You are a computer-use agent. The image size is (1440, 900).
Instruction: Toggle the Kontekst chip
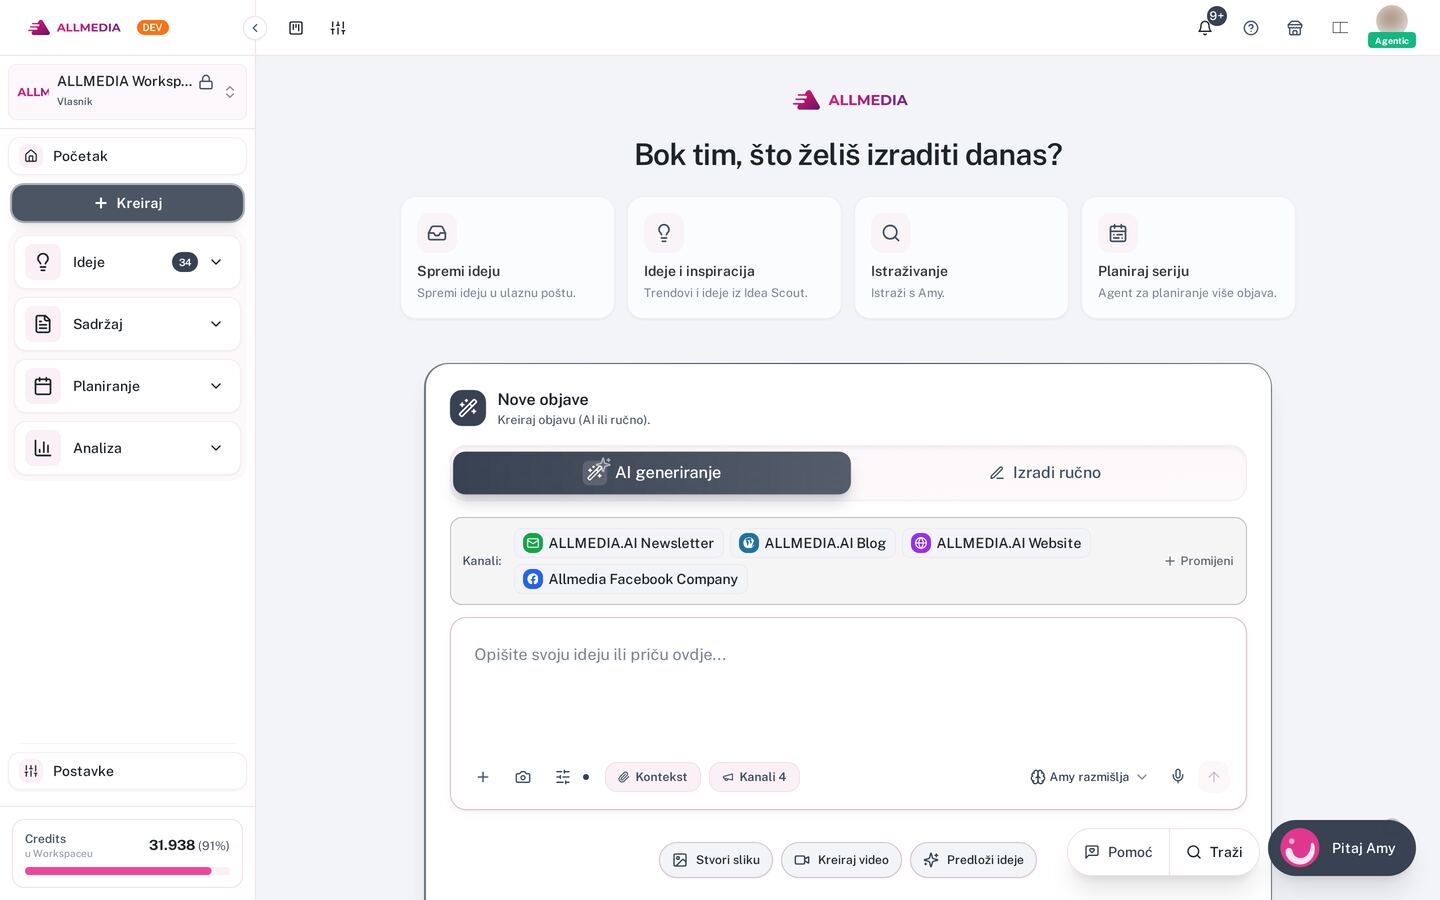click(x=653, y=777)
